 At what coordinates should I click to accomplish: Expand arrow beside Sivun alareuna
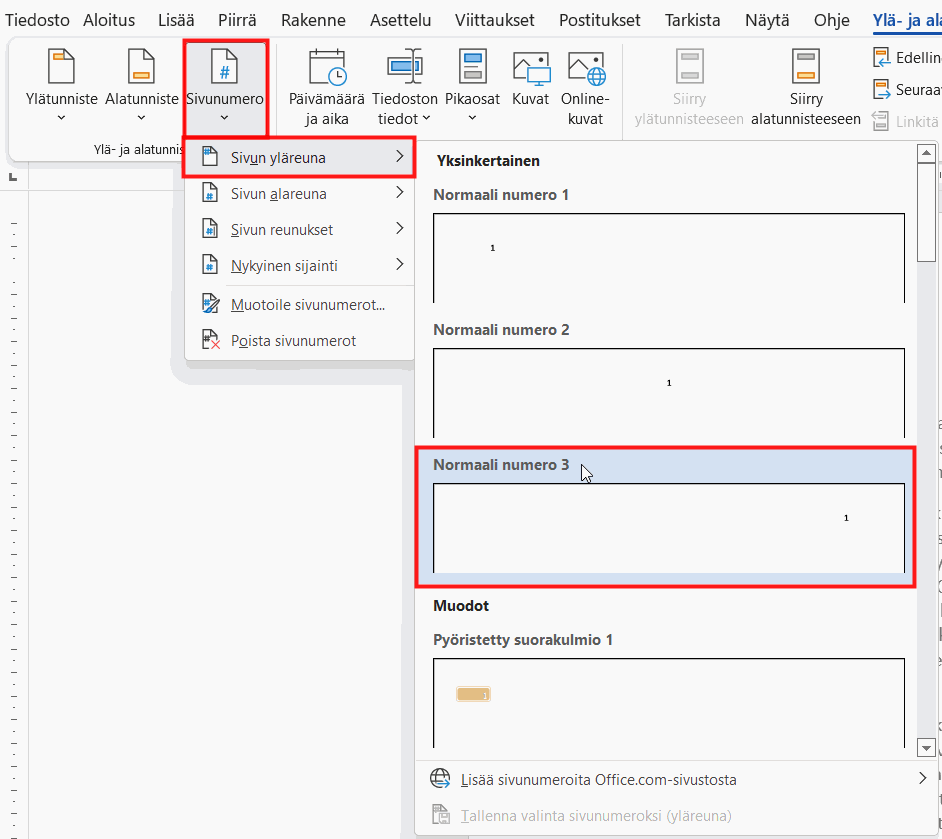coord(400,193)
